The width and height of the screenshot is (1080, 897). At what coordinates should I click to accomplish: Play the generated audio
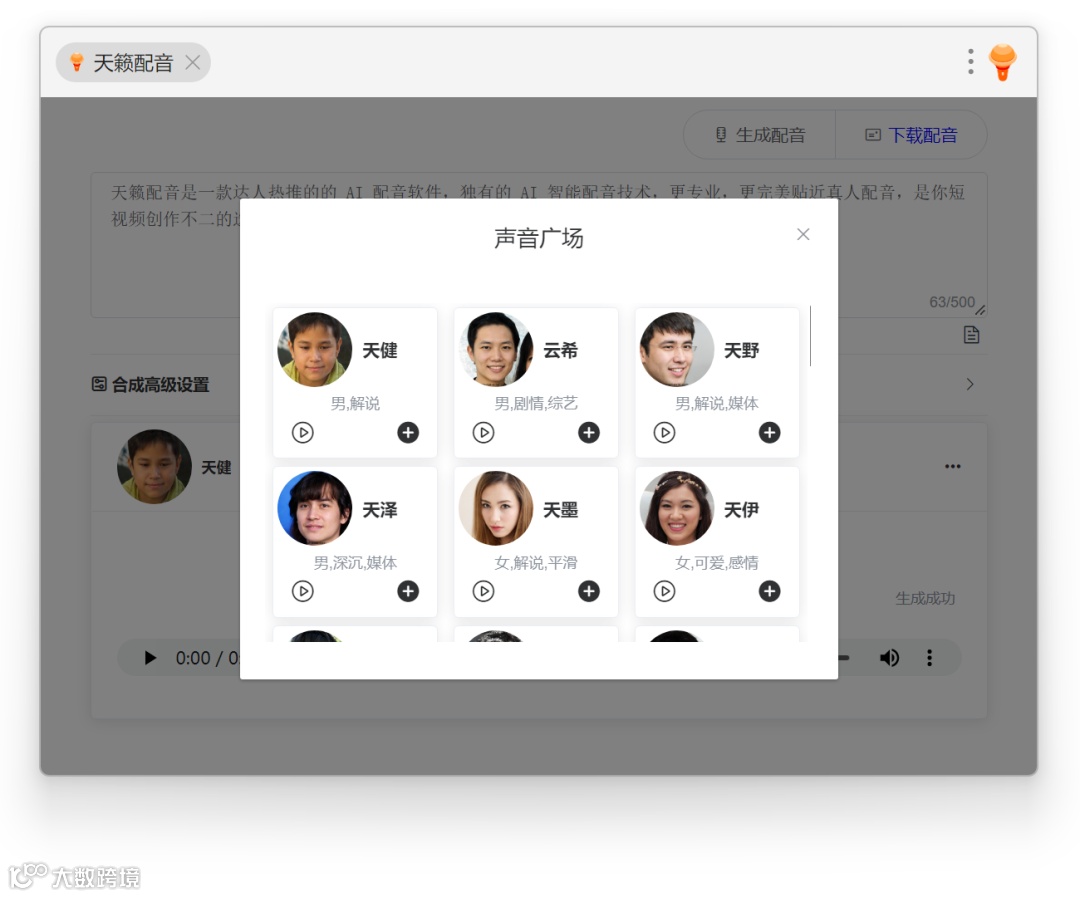(x=150, y=658)
